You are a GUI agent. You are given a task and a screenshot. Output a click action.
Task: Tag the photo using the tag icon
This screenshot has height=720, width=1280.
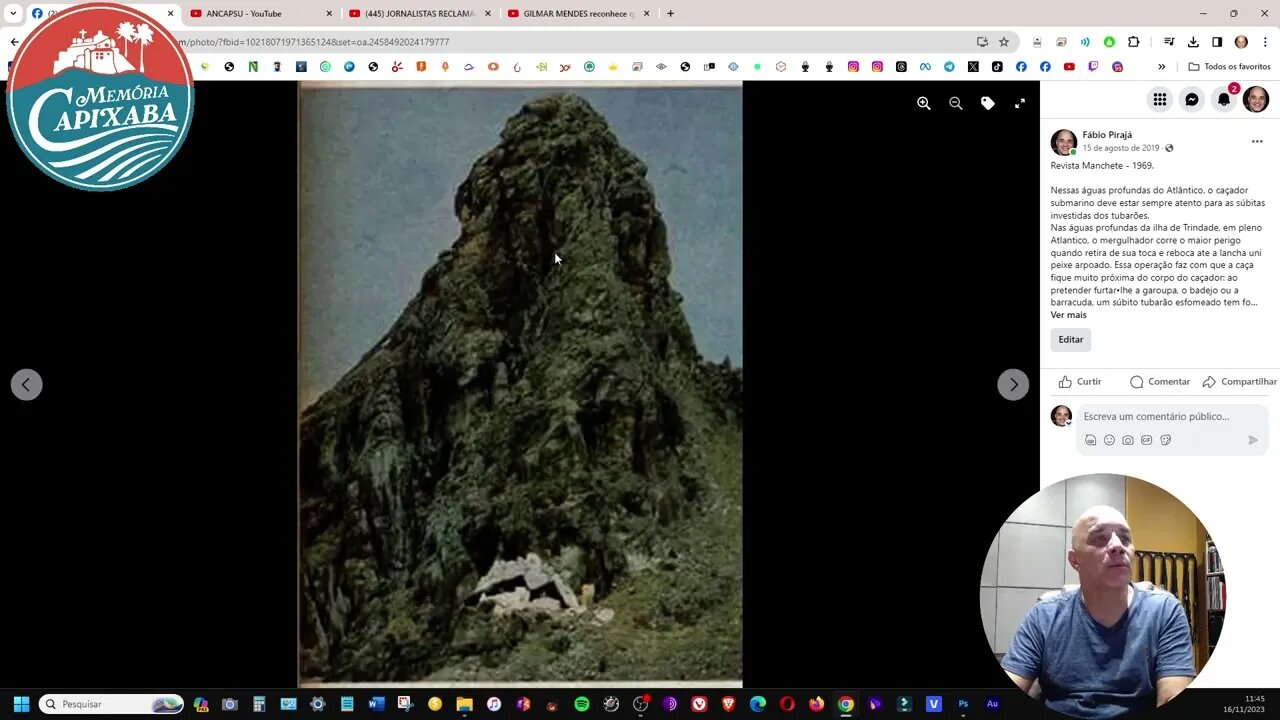click(x=988, y=103)
